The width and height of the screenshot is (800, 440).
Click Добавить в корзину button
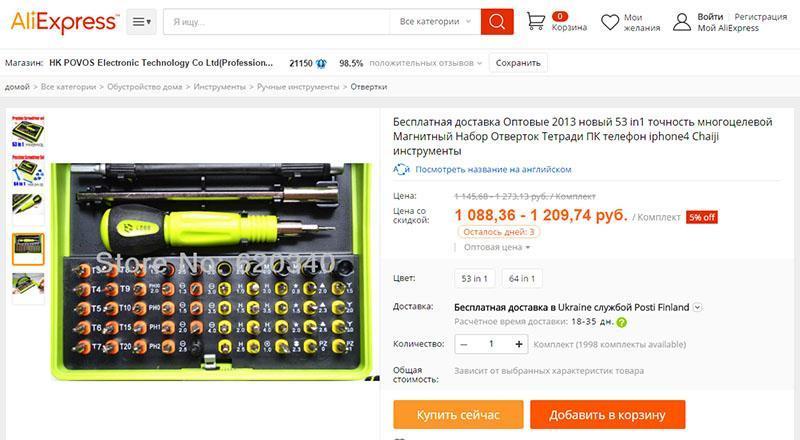click(x=607, y=414)
